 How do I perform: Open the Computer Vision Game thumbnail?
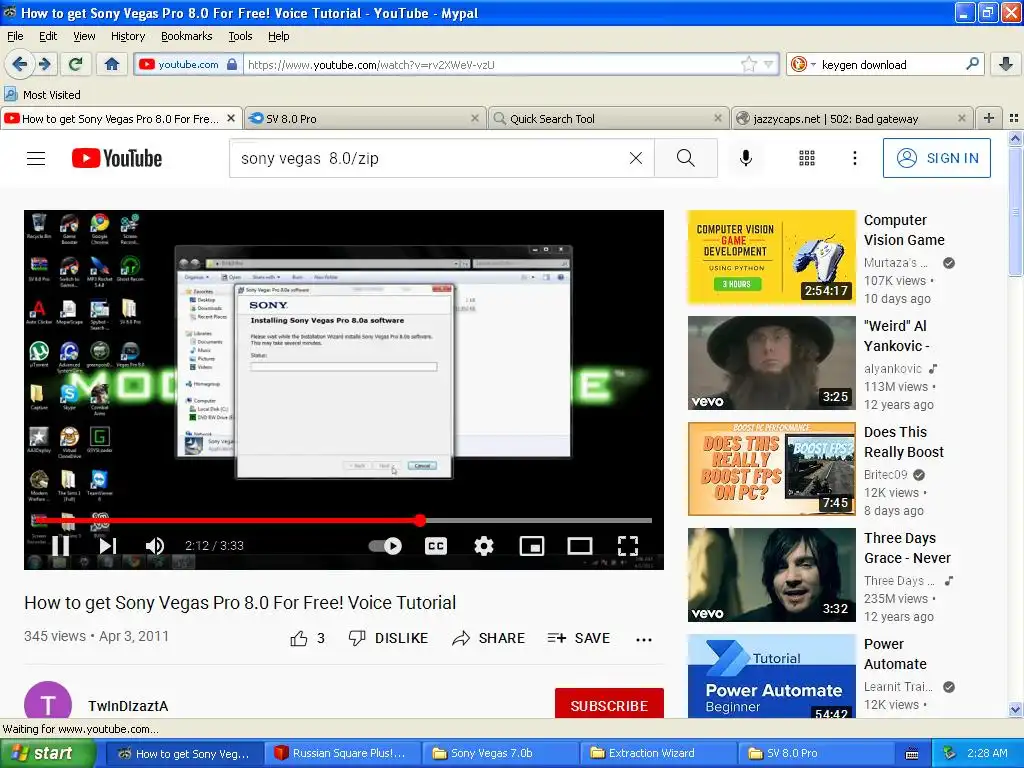point(771,257)
